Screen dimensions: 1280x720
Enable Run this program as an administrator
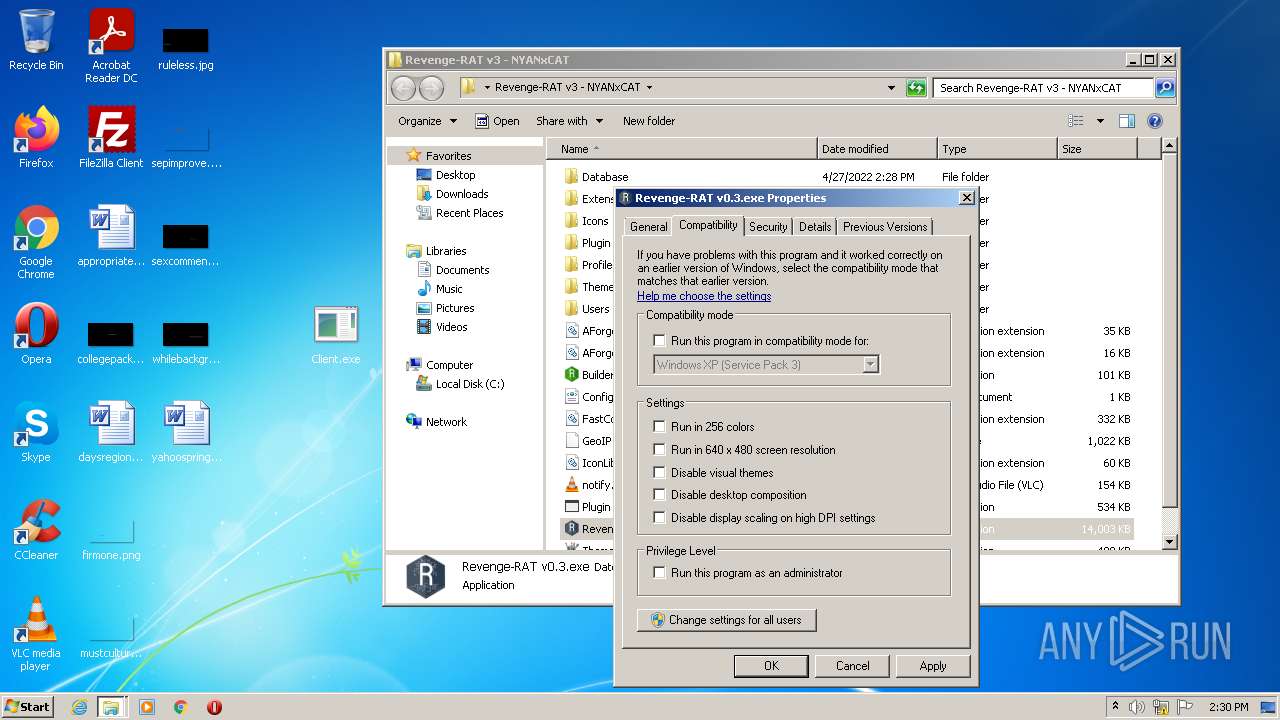[x=659, y=573]
